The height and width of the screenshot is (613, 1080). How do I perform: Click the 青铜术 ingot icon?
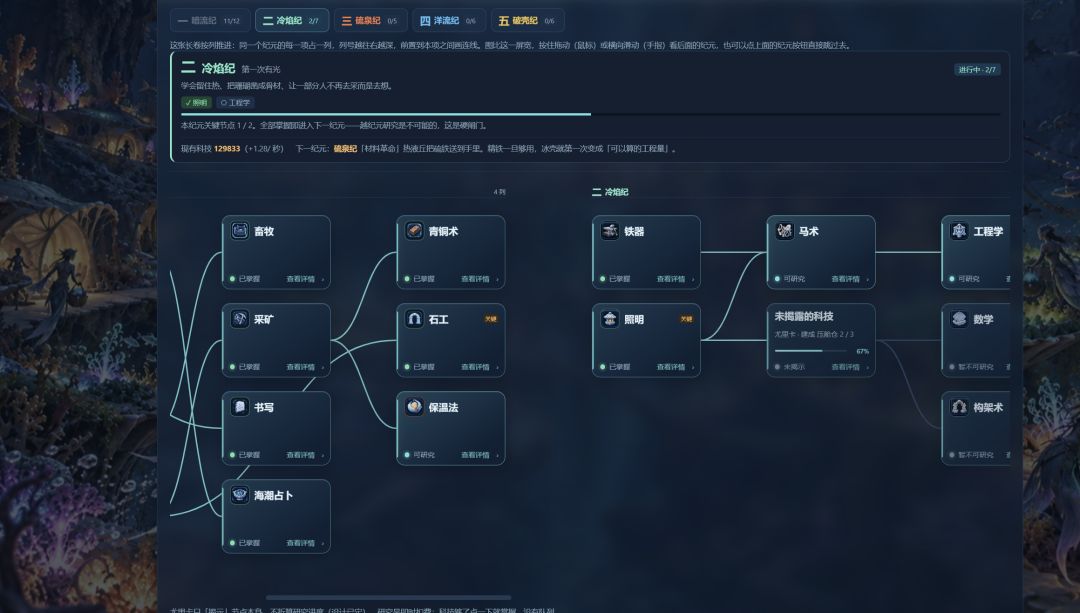(x=414, y=231)
